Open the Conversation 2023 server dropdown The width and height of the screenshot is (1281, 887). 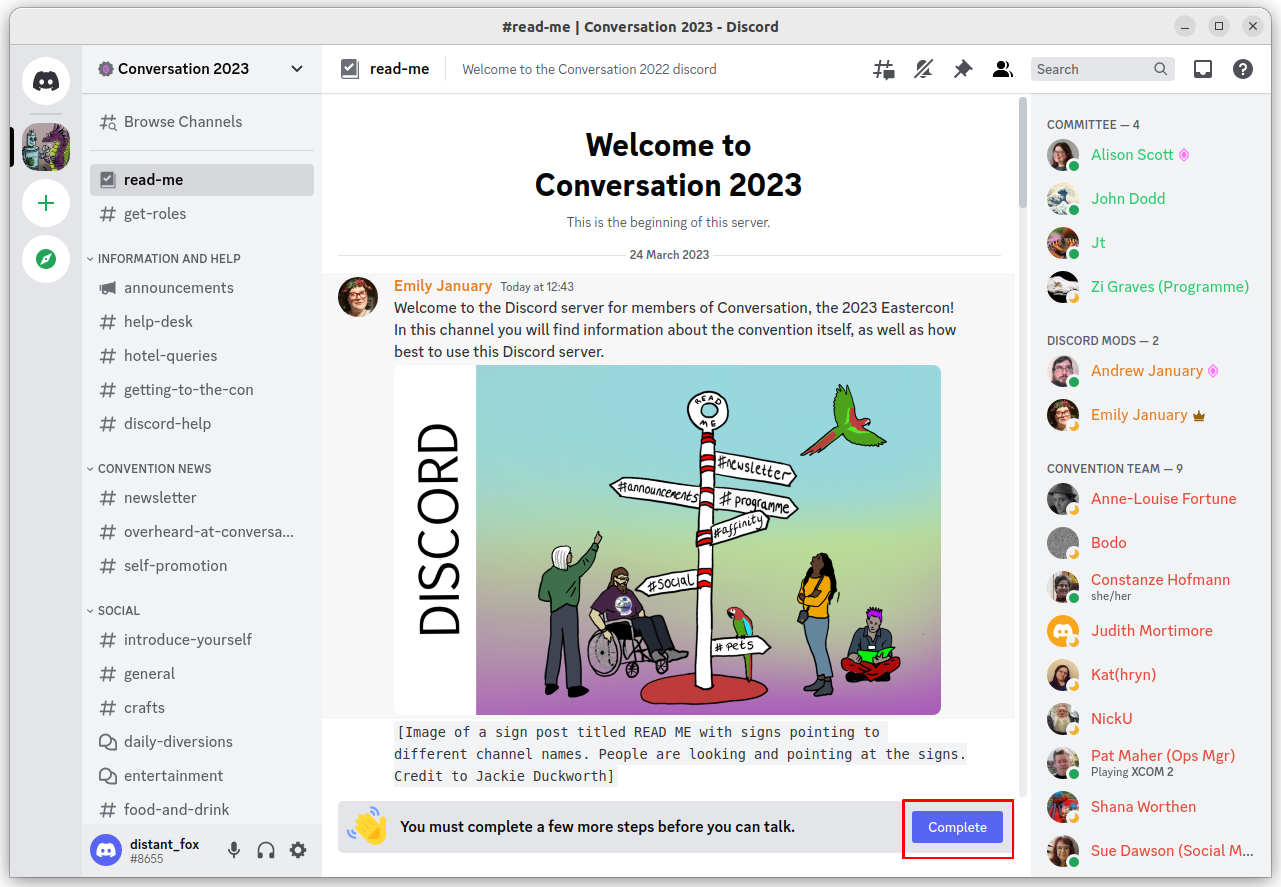(x=296, y=68)
